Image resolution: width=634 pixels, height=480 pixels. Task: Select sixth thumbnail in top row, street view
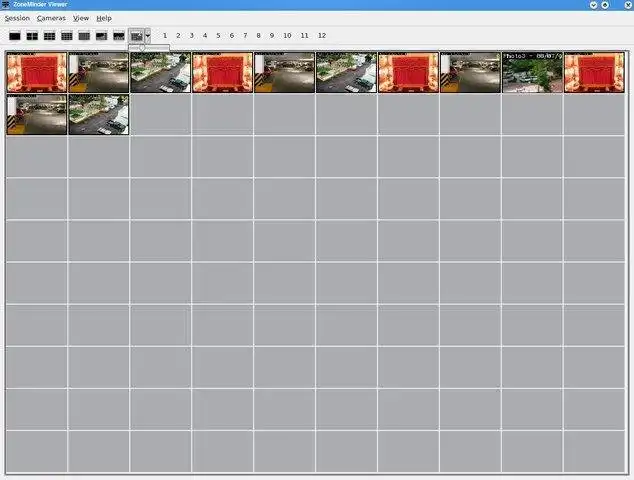[346, 72]
